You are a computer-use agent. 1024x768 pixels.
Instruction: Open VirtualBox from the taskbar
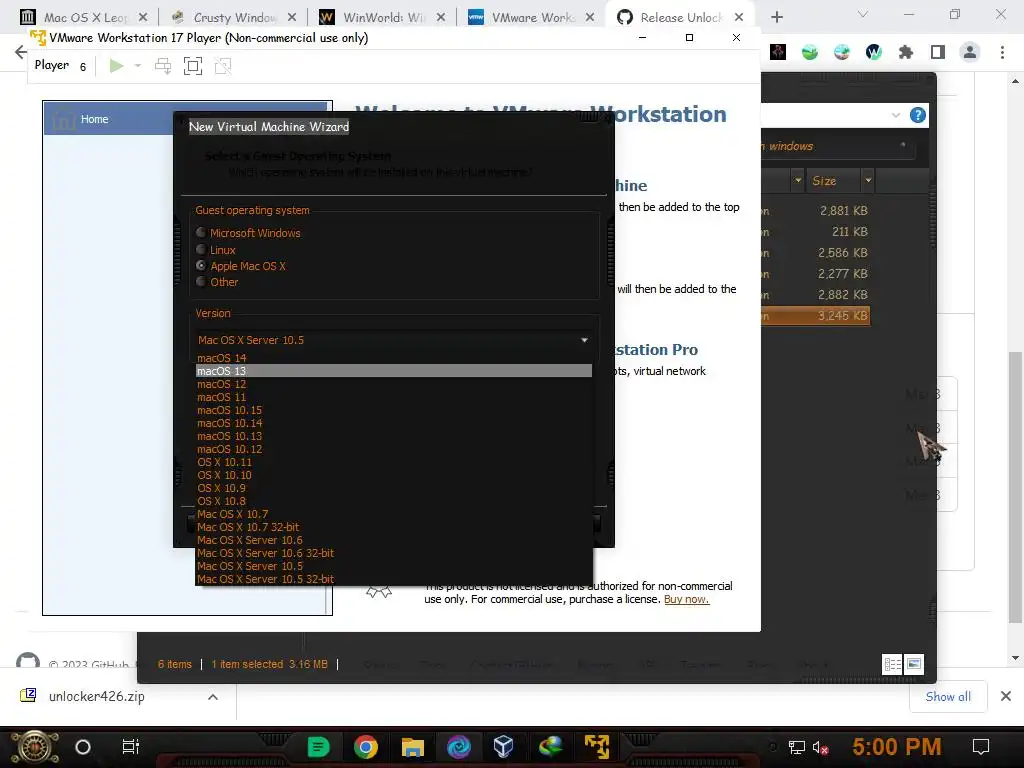[x=504, y=746]
